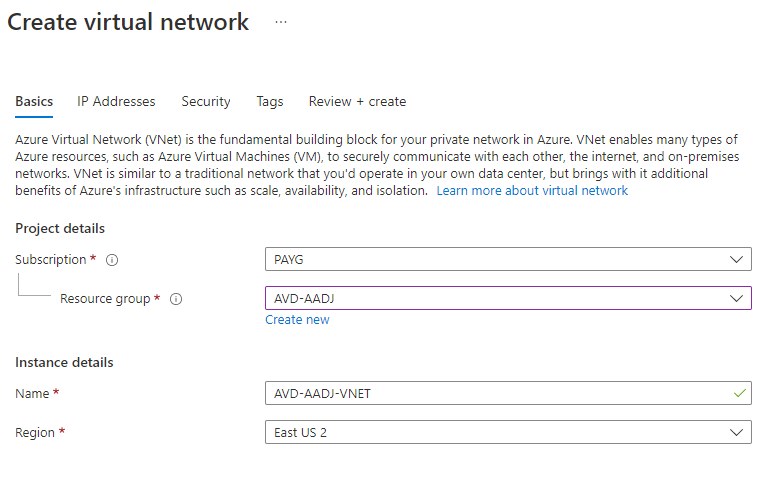Screen dimensions: 769x486
Task: Switch to the IP Addresses tab
Action: click(x=116, y=102)
